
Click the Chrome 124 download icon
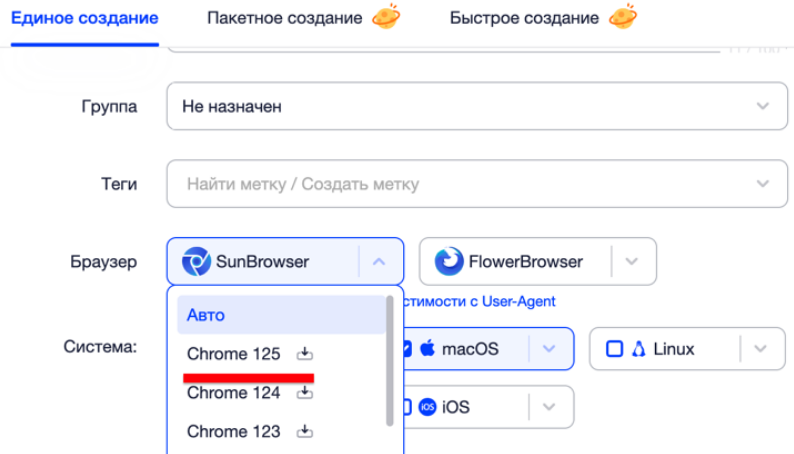(x=306, y=393)
